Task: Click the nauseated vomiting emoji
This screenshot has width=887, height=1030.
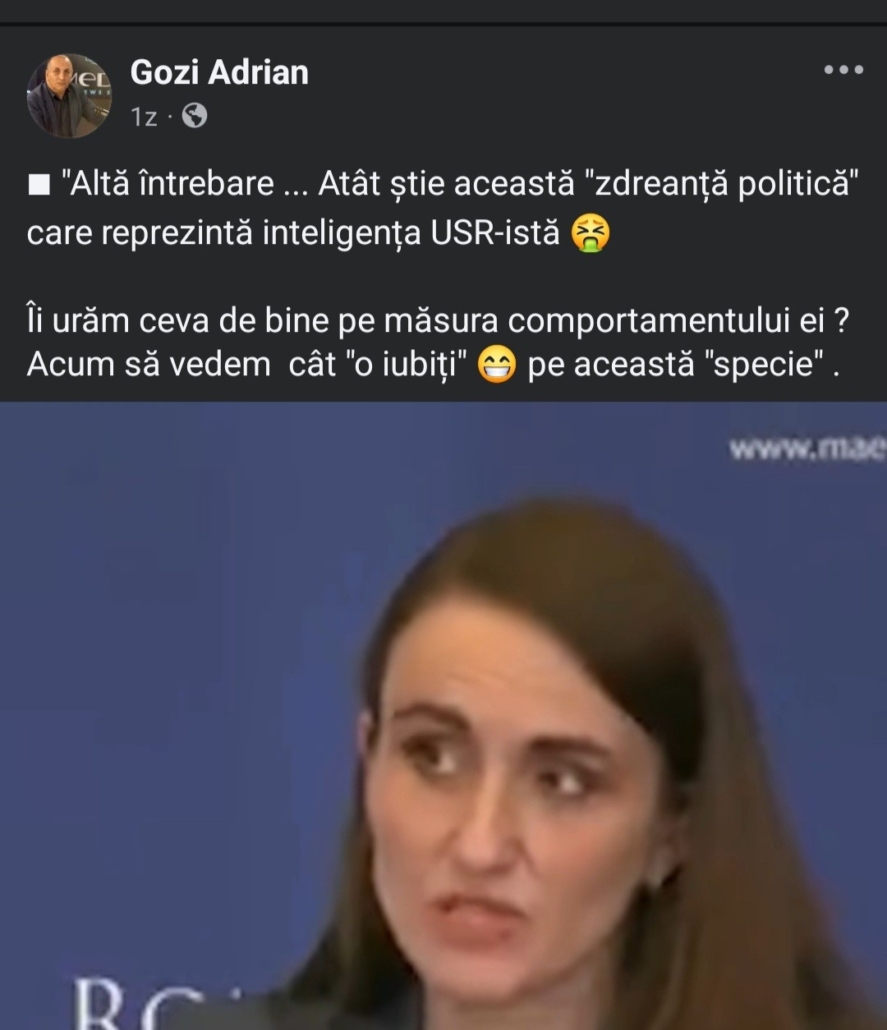Action: coord(590,234)
